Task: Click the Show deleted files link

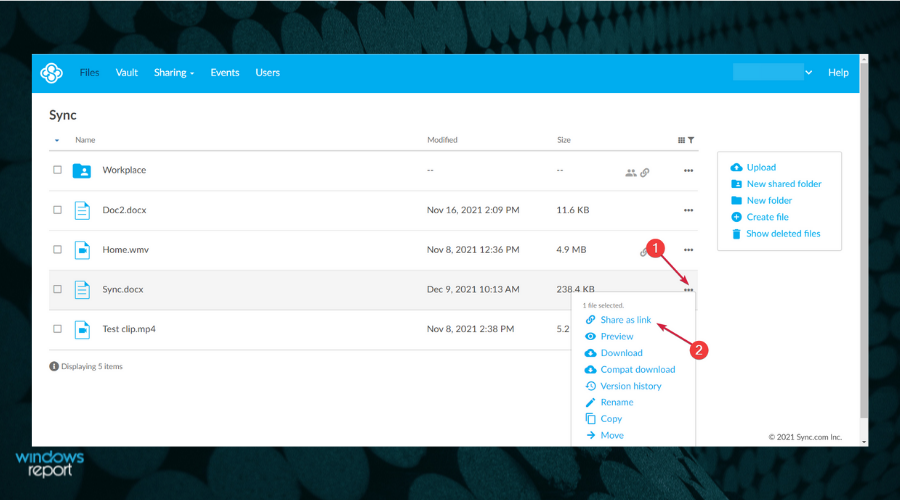Action: coord(783,234)
